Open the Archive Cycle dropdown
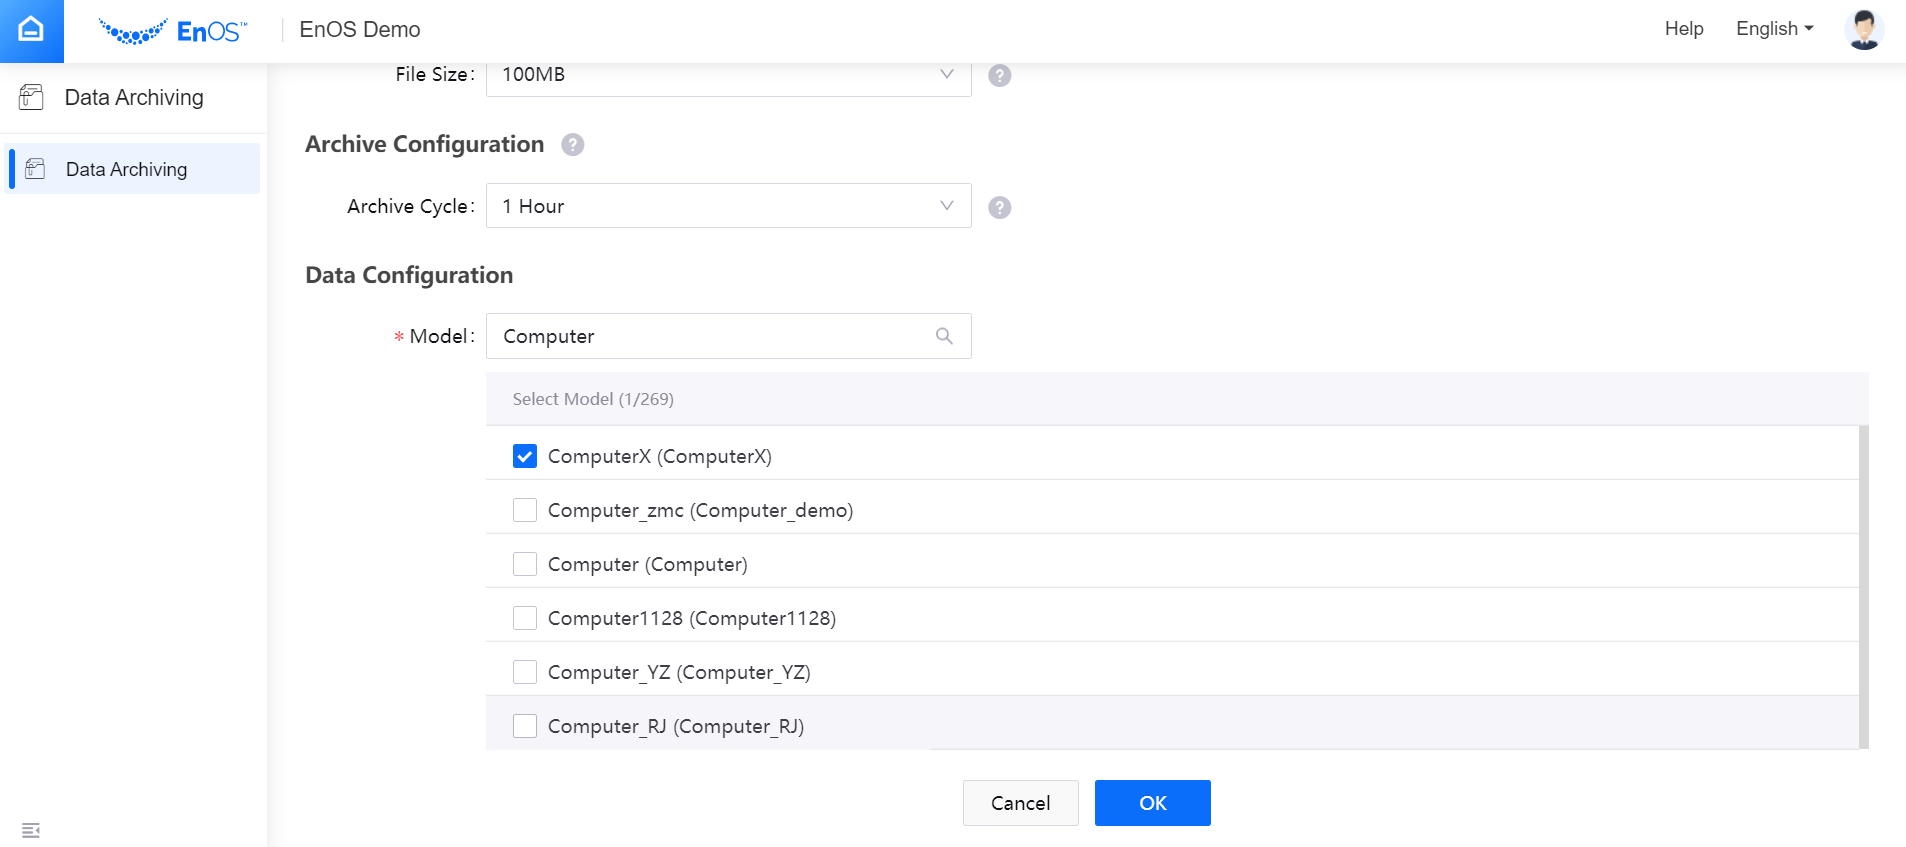The image size is (1906, 847). click(728, 206)
